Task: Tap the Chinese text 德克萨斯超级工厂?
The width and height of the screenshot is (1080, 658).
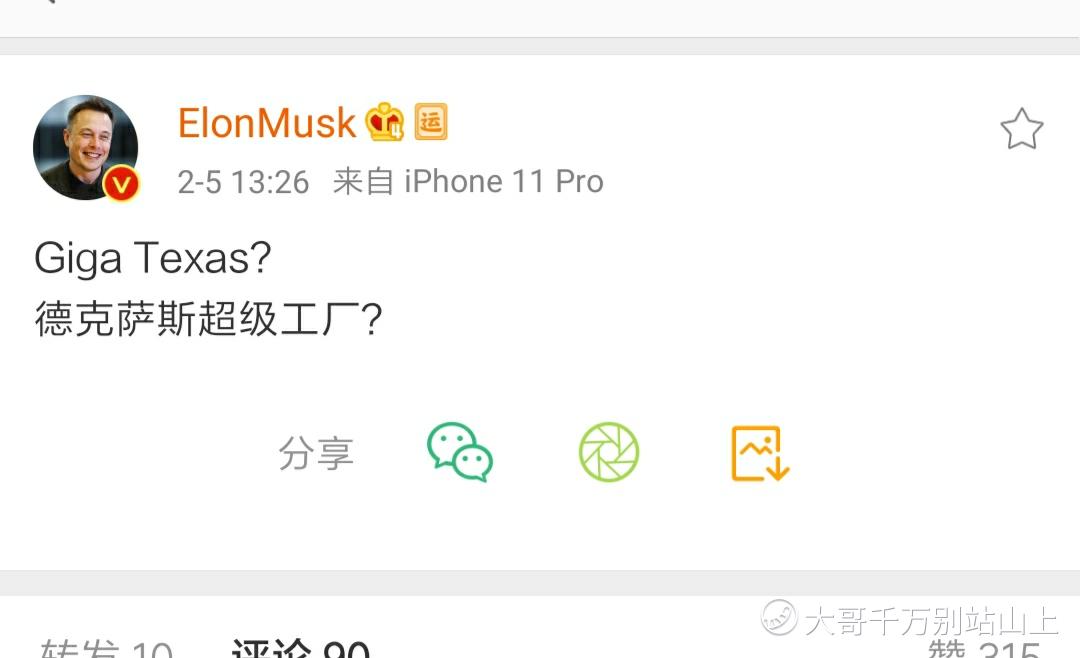Action: (209, 319)
